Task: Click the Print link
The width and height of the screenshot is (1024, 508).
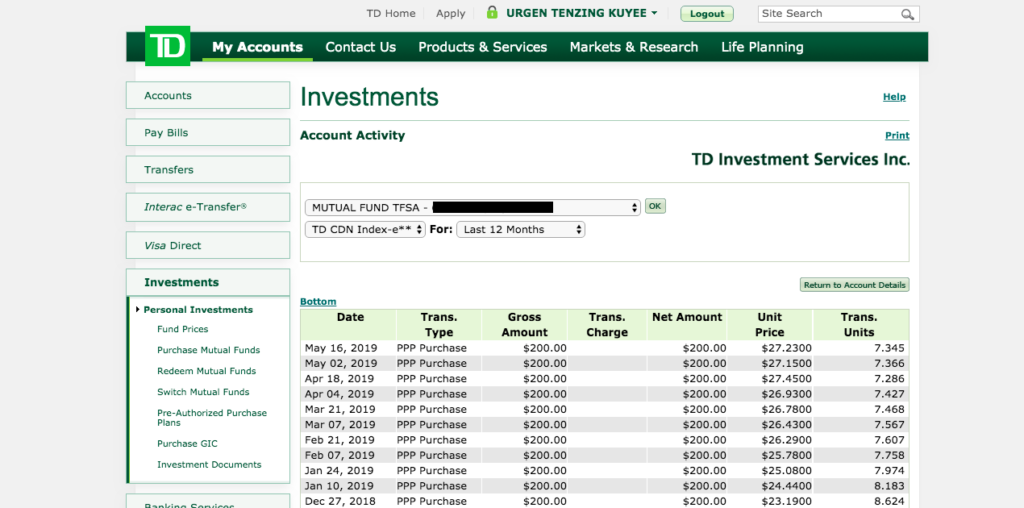Action: (897, 136)
